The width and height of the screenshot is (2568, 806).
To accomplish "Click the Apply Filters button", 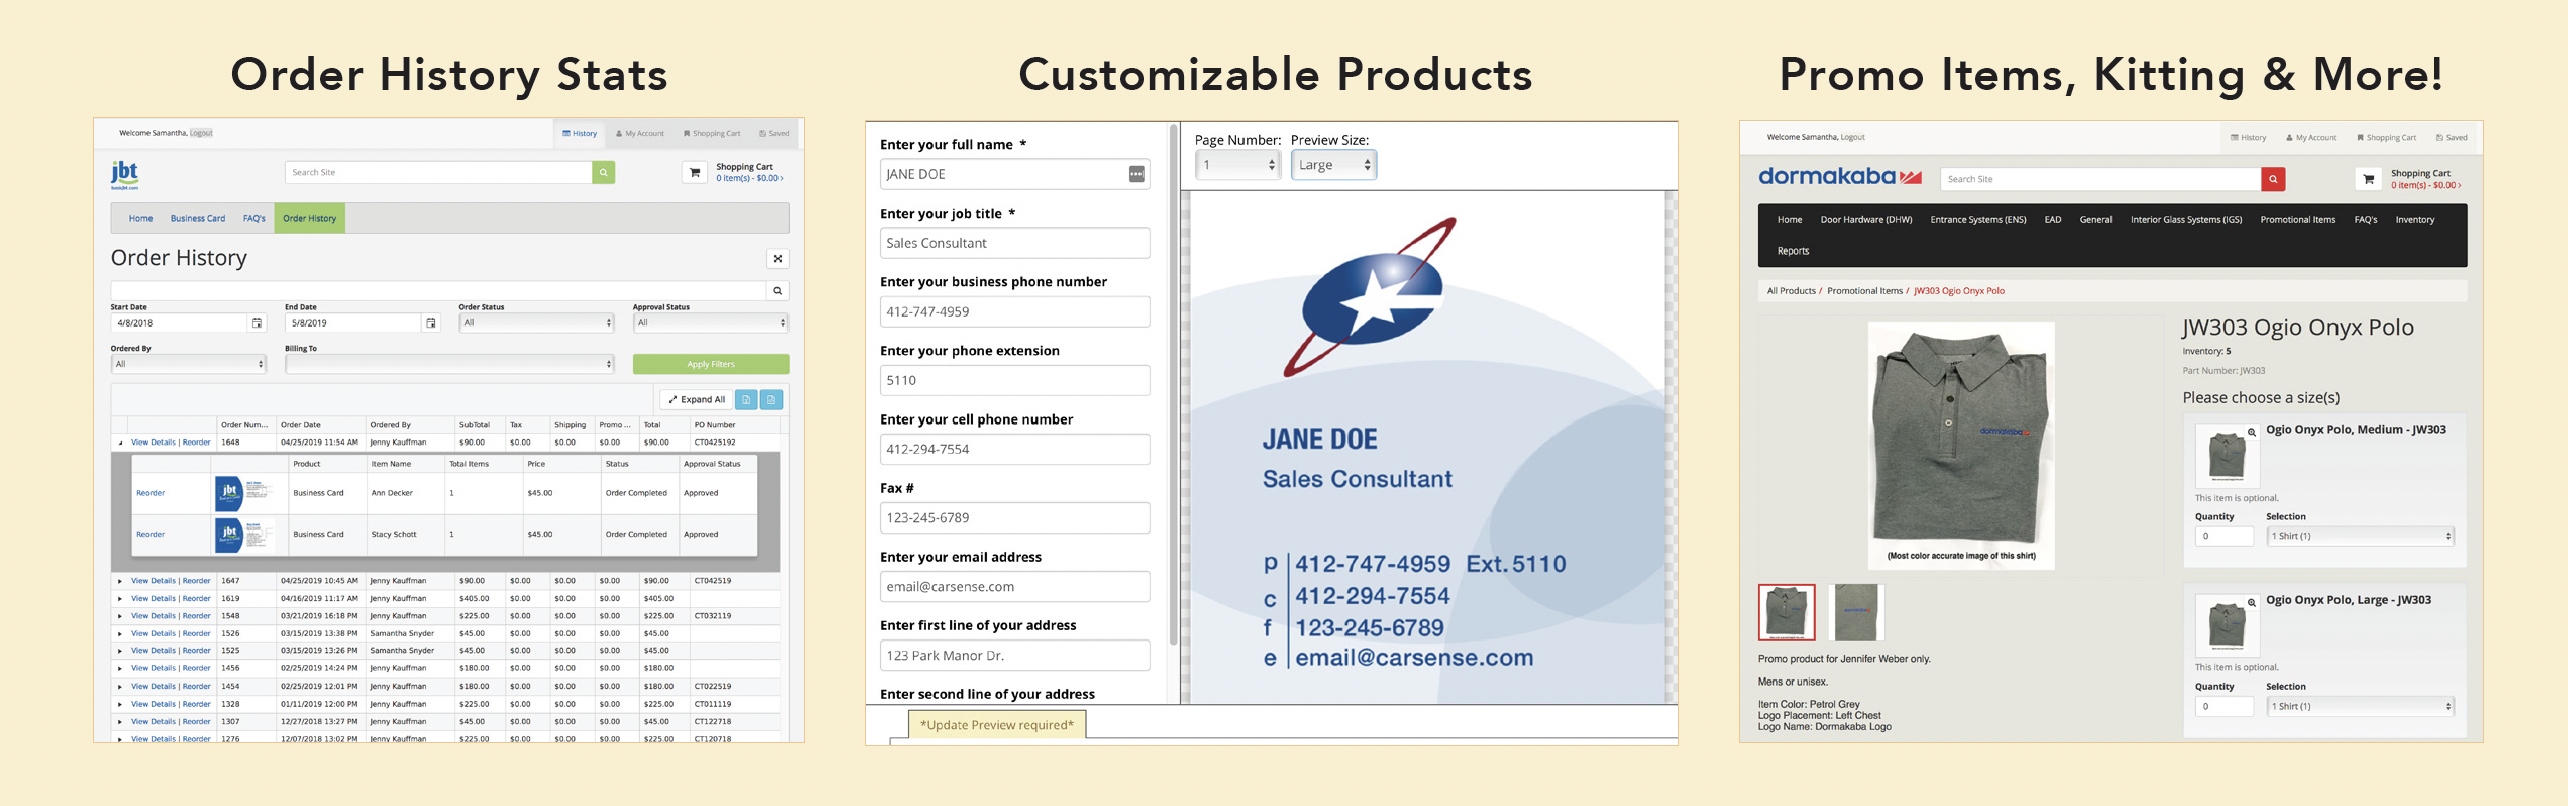I will [711, 365].
